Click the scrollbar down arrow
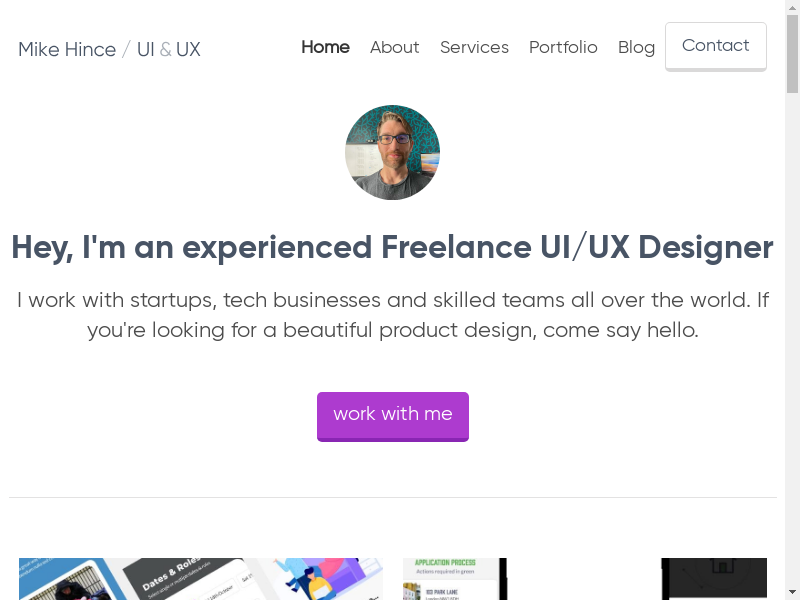This screenshot has height=600, width=800. tap(792, 592)
